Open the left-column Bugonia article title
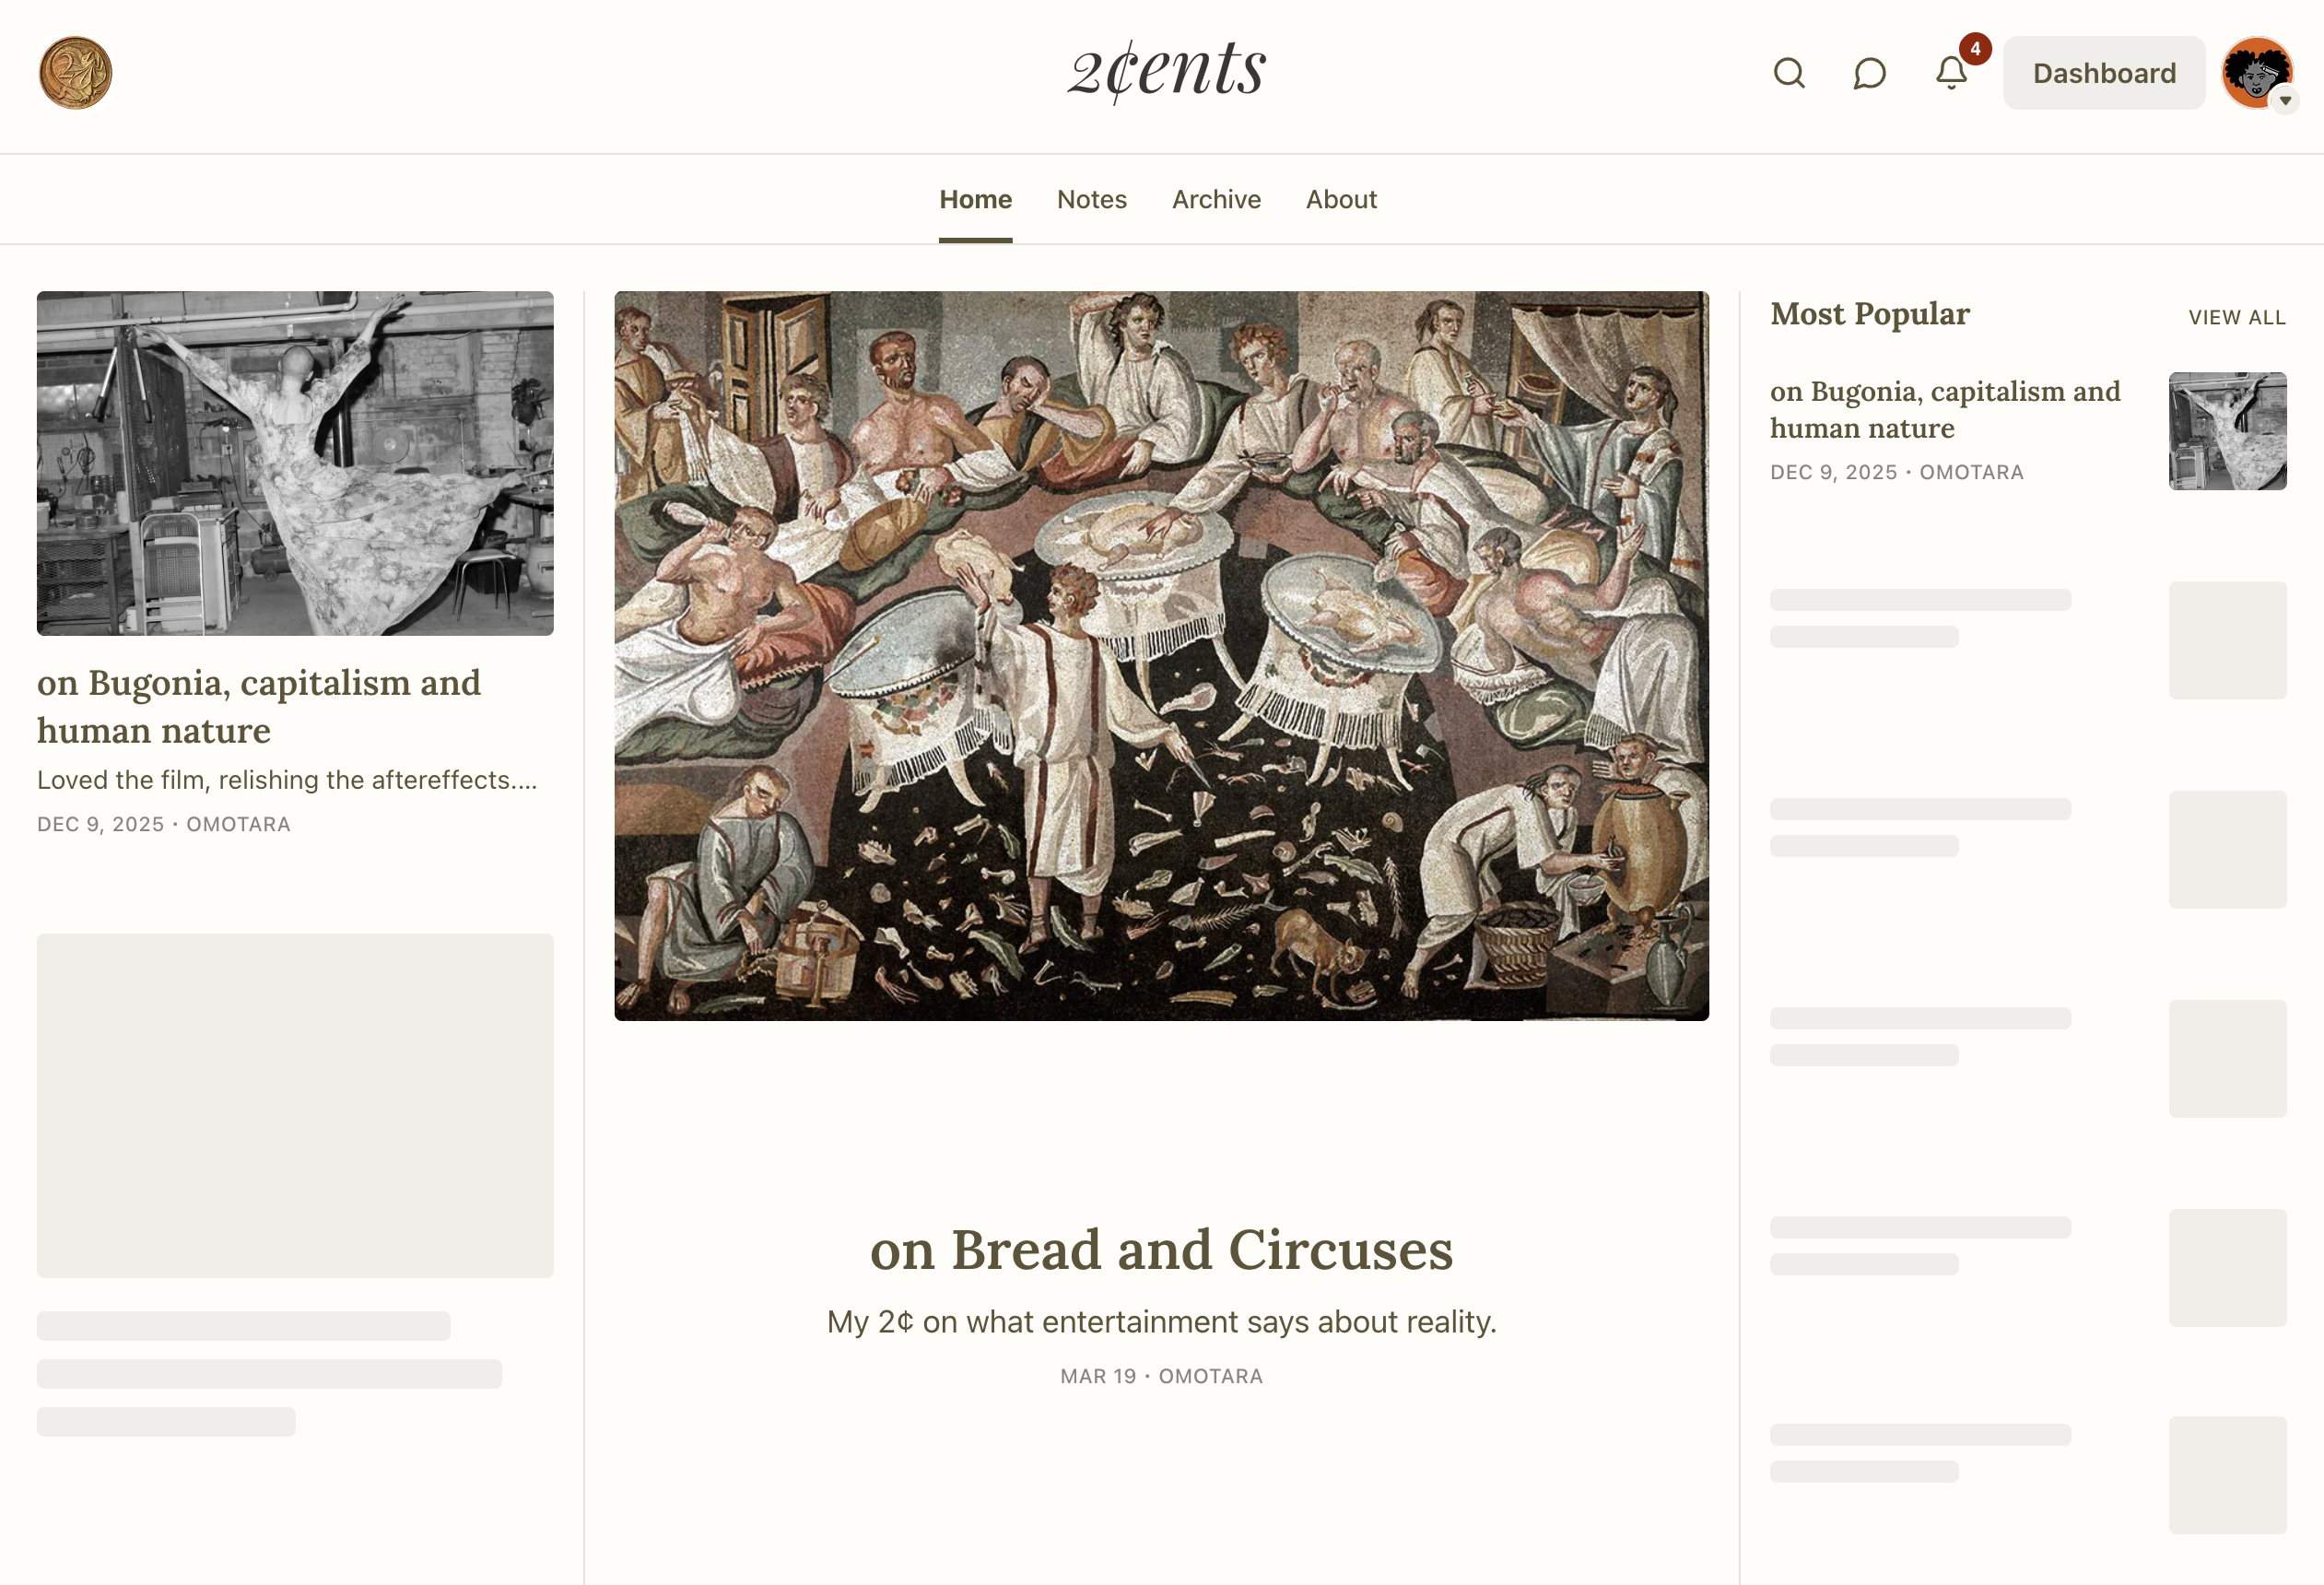The width and height of the screenshot is (2324, 1585). (258, 706)
